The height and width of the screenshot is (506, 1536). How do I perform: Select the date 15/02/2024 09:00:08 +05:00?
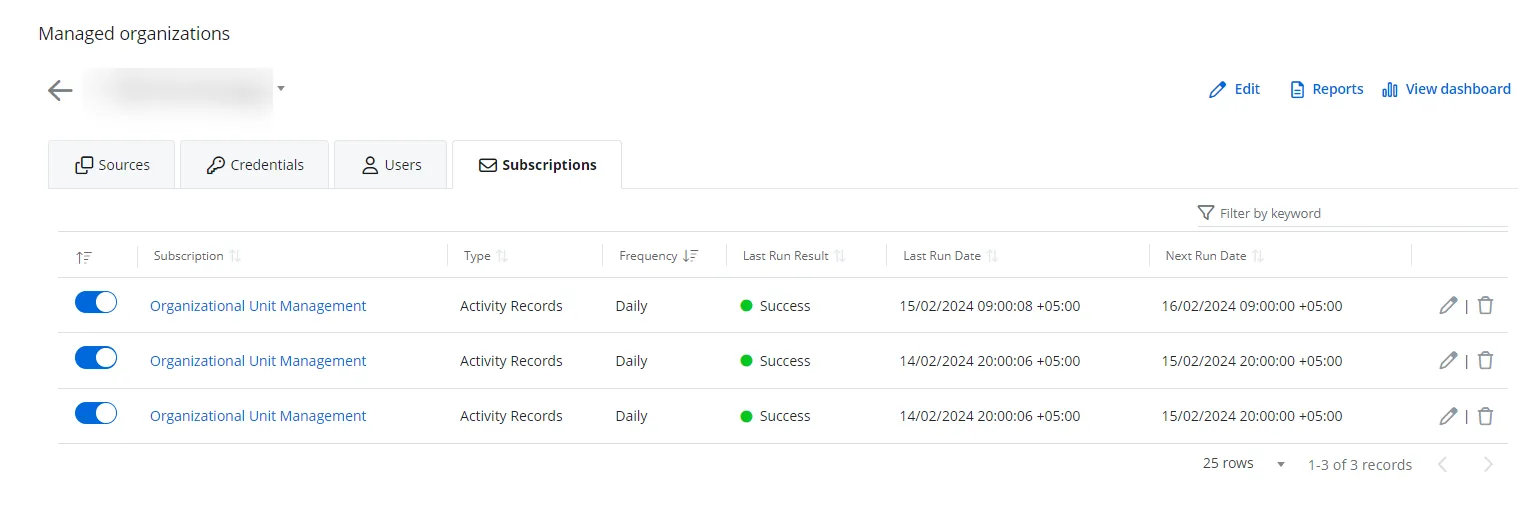pos(990,306)
